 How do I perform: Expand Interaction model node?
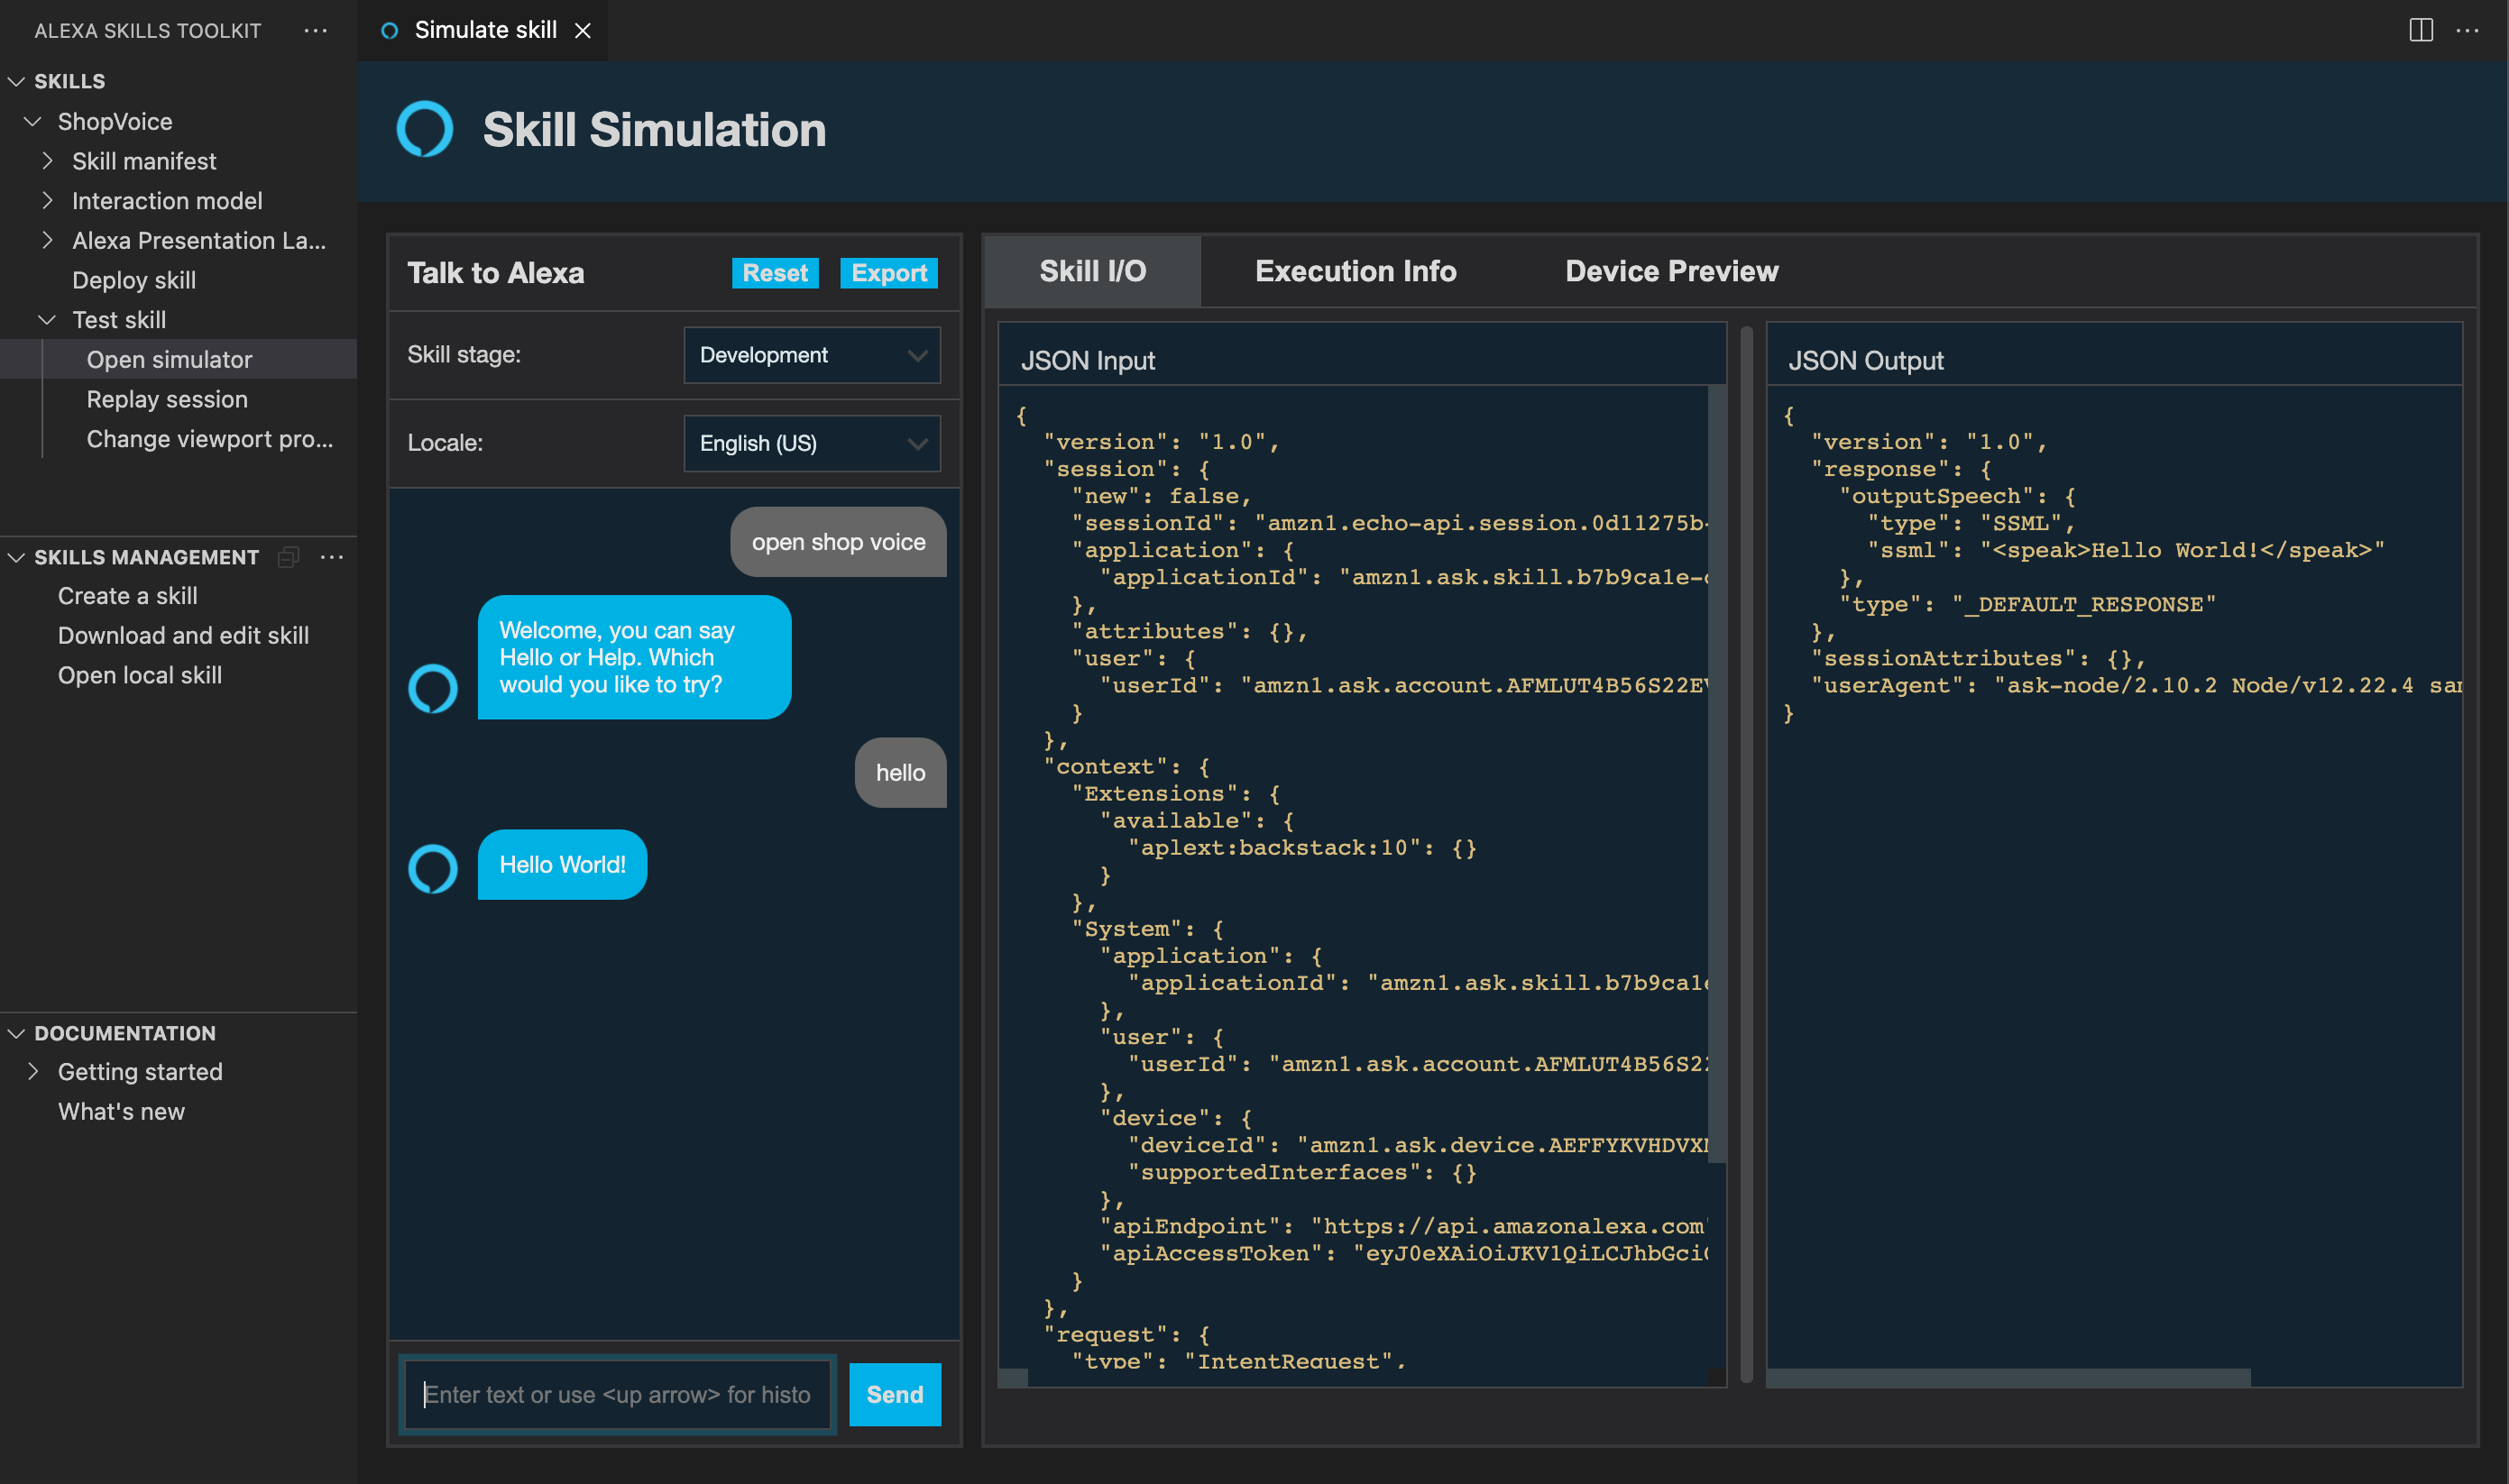coord(47,201)
